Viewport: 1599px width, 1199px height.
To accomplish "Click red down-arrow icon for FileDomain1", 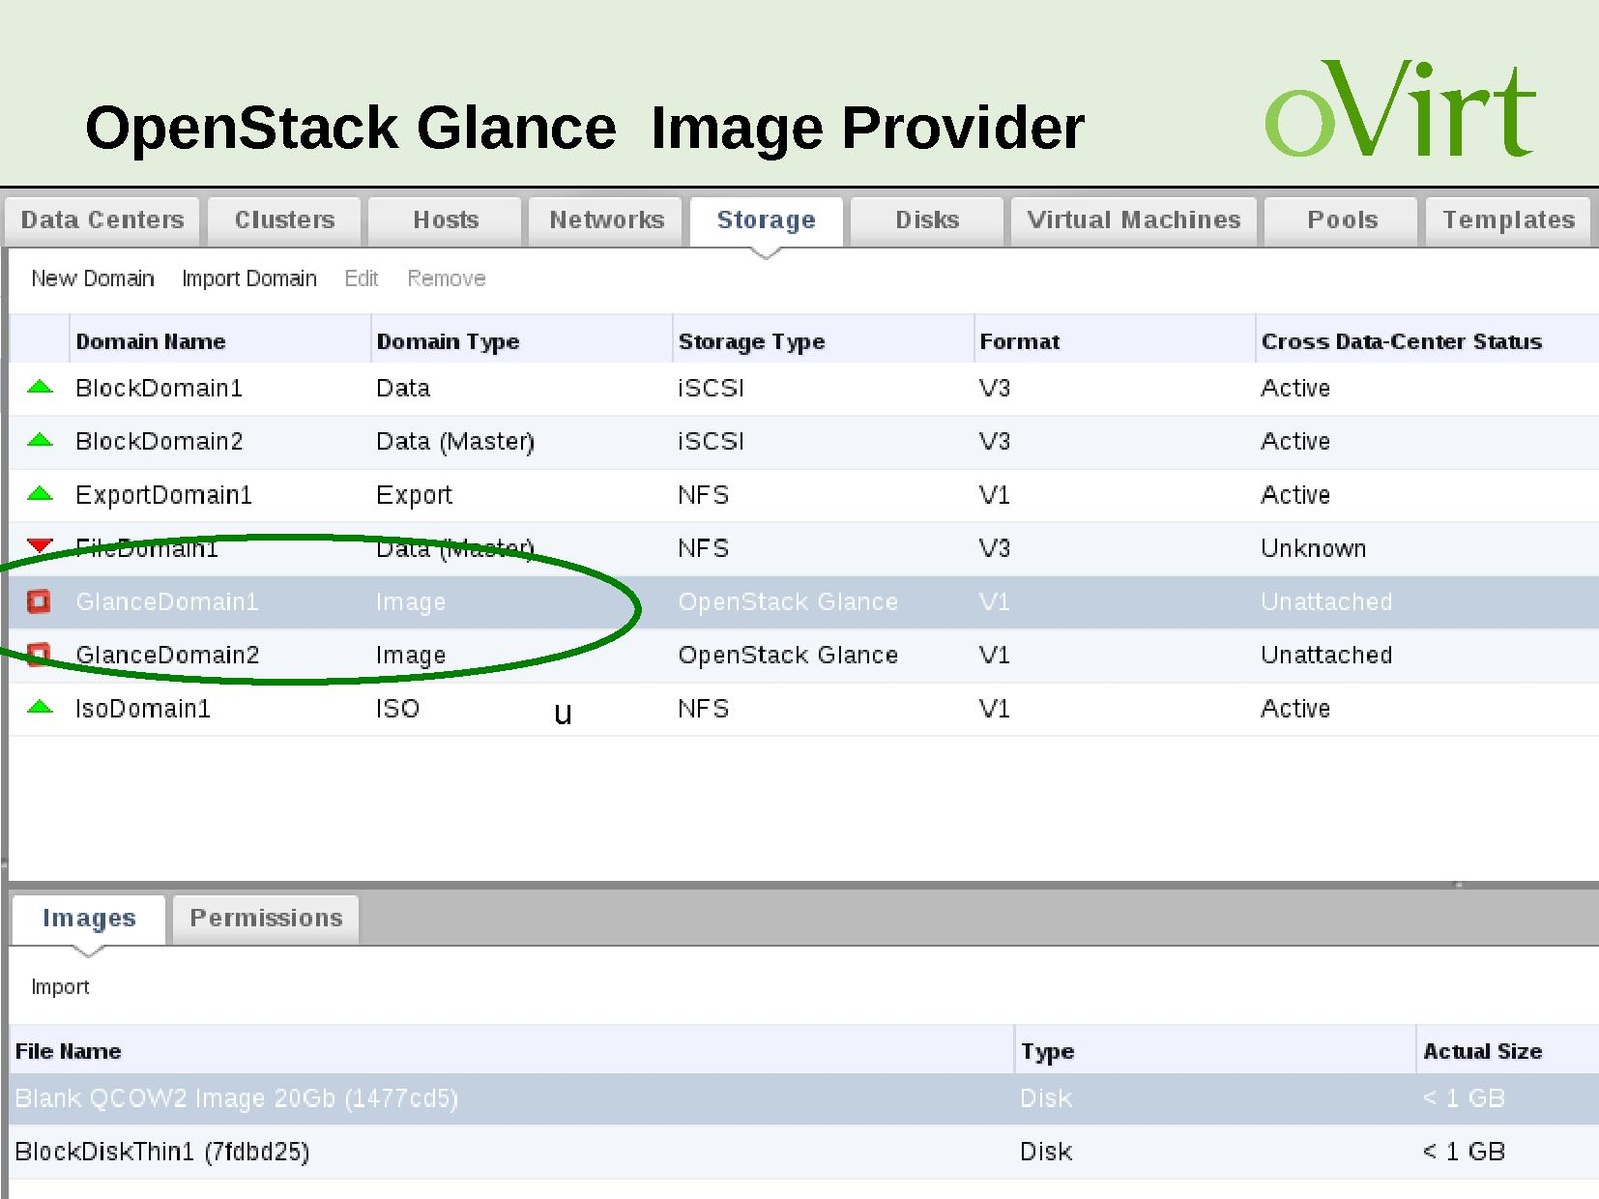I will click(40, 546).
